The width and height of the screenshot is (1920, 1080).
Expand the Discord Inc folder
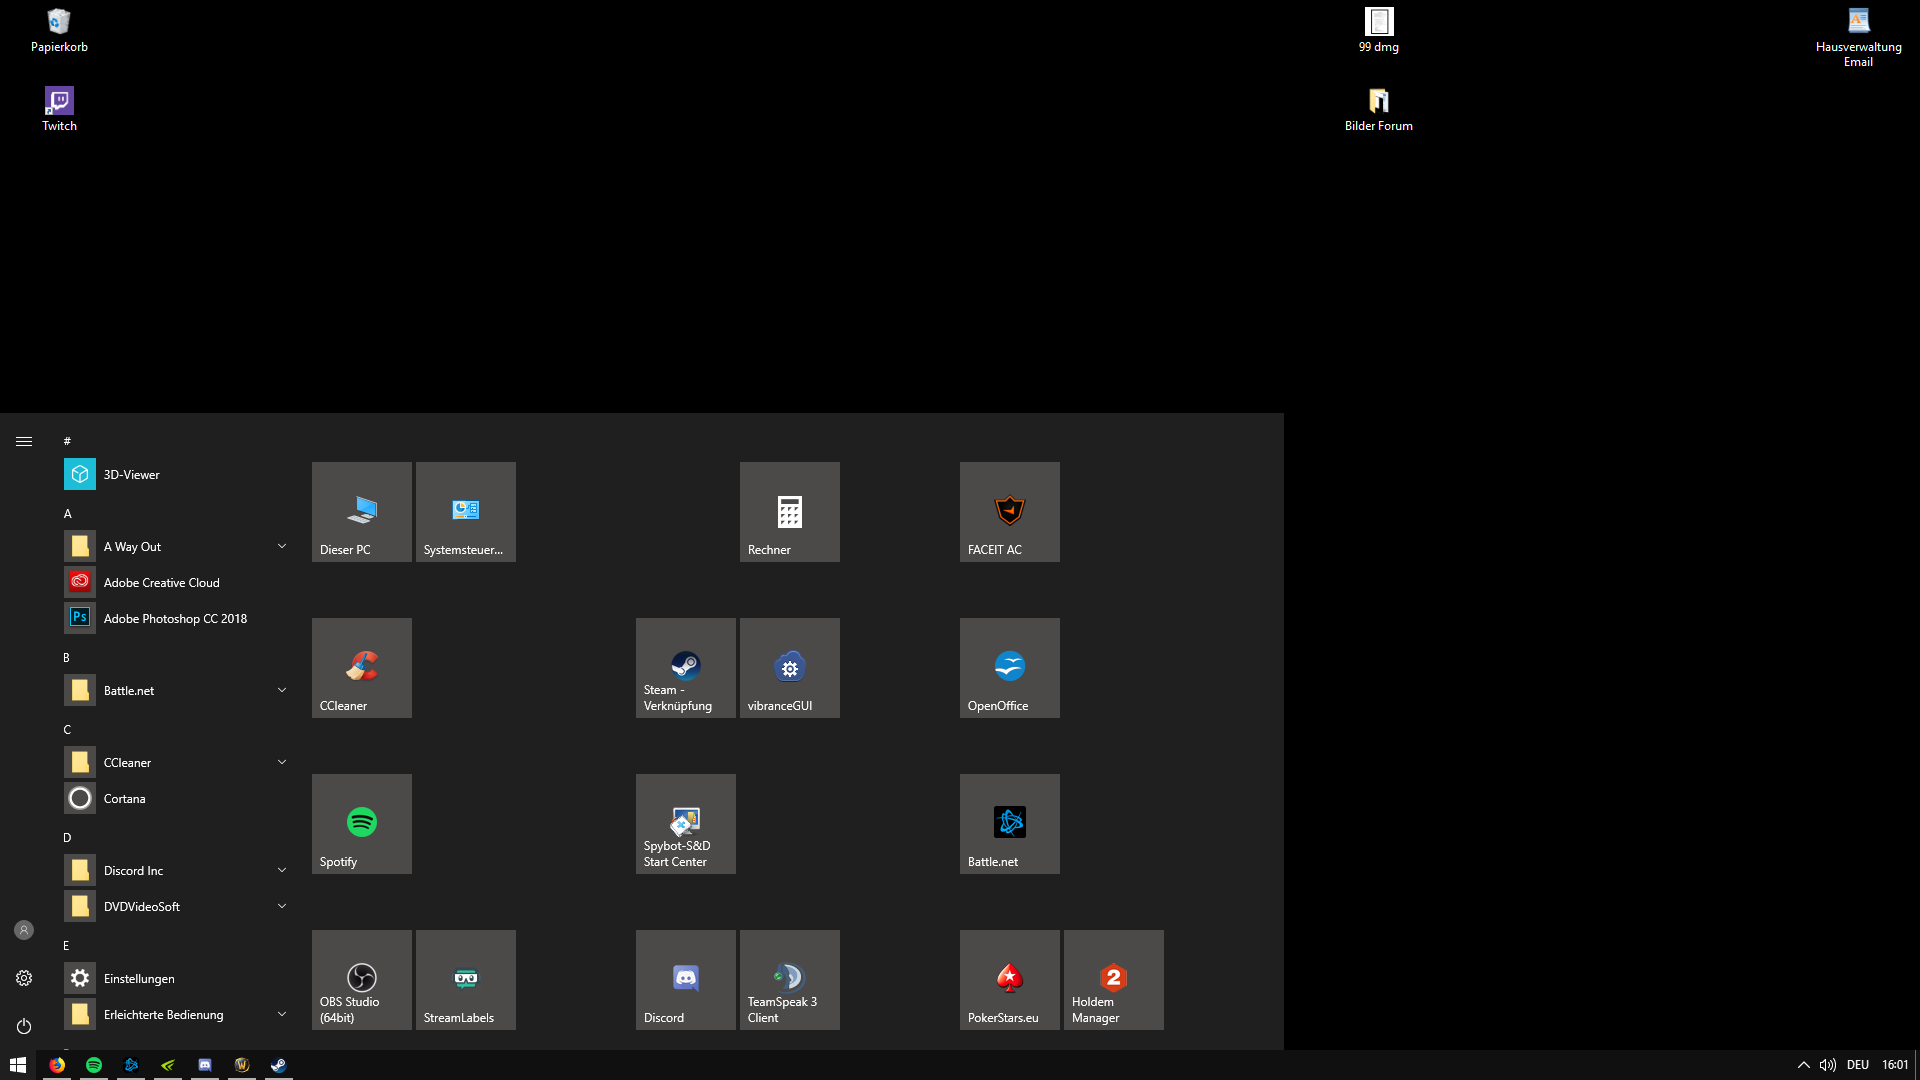tap(178, 870)
